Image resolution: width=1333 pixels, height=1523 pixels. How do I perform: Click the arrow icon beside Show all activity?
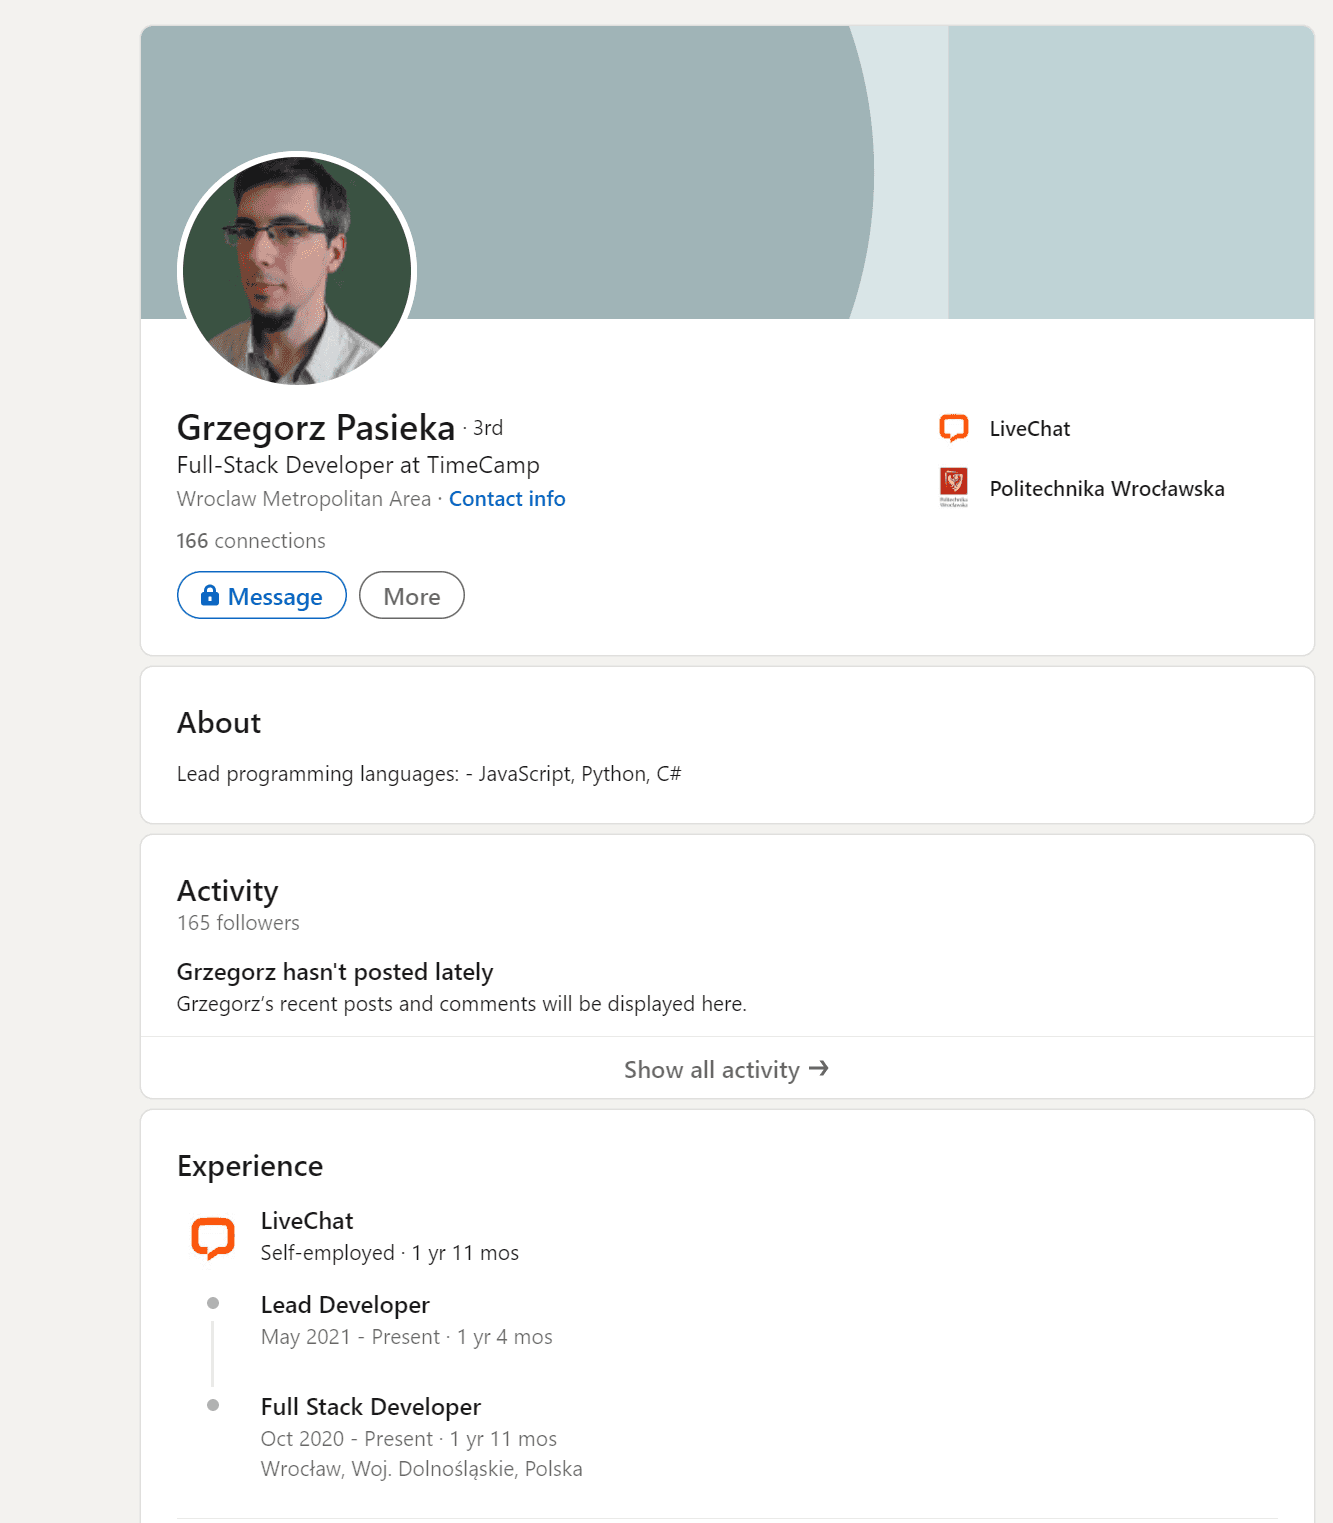(x=819, y=1069)
